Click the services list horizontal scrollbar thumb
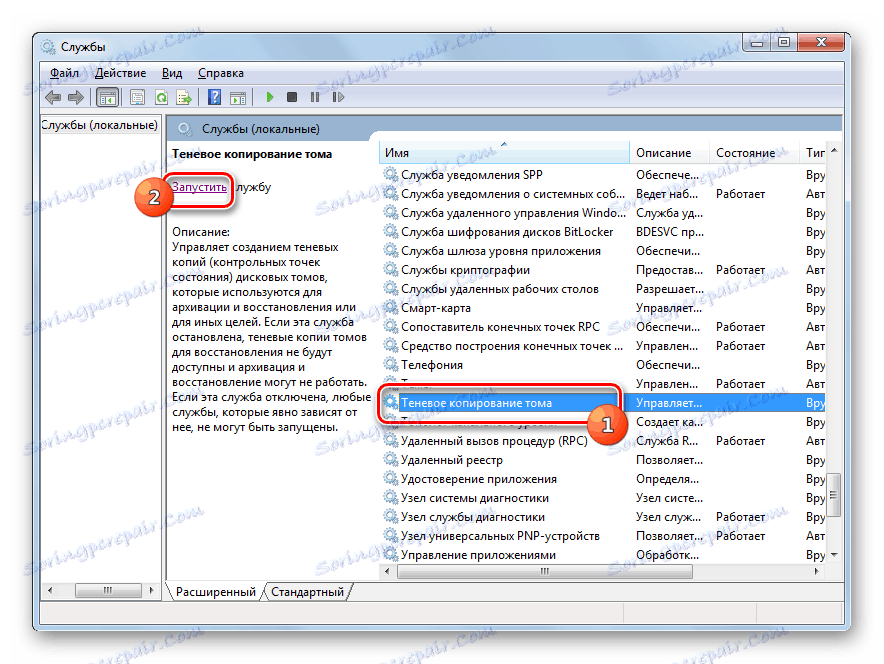 tap(545, 571)
